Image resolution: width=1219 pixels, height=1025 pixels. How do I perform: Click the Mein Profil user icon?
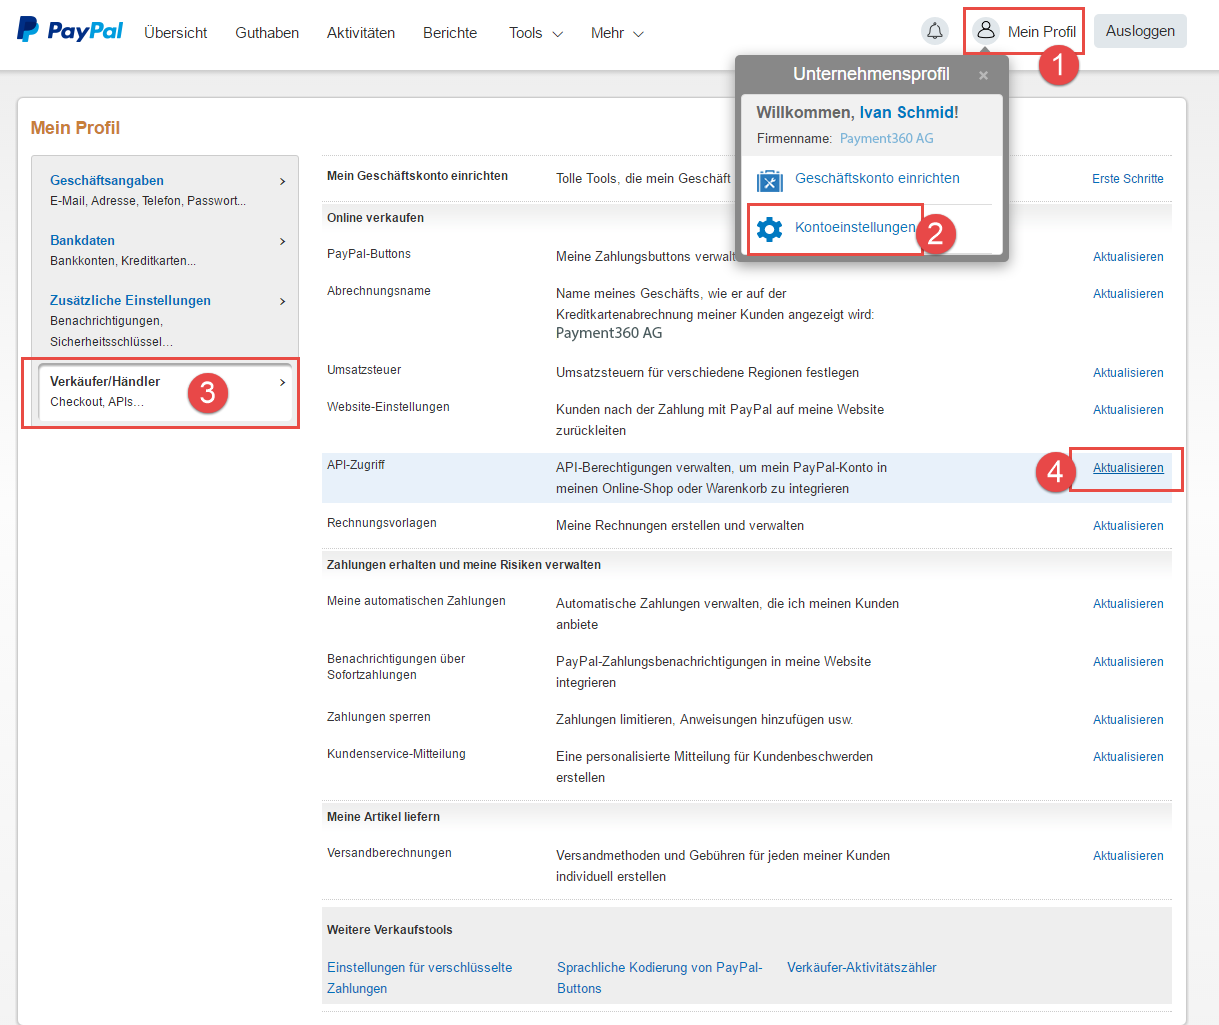point(986,31)
